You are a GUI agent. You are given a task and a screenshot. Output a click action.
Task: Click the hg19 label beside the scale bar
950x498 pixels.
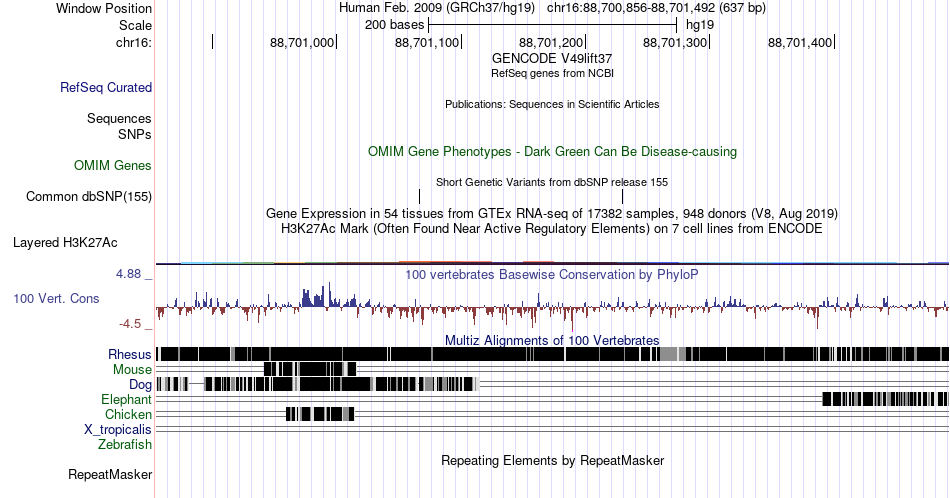[700, 25]
